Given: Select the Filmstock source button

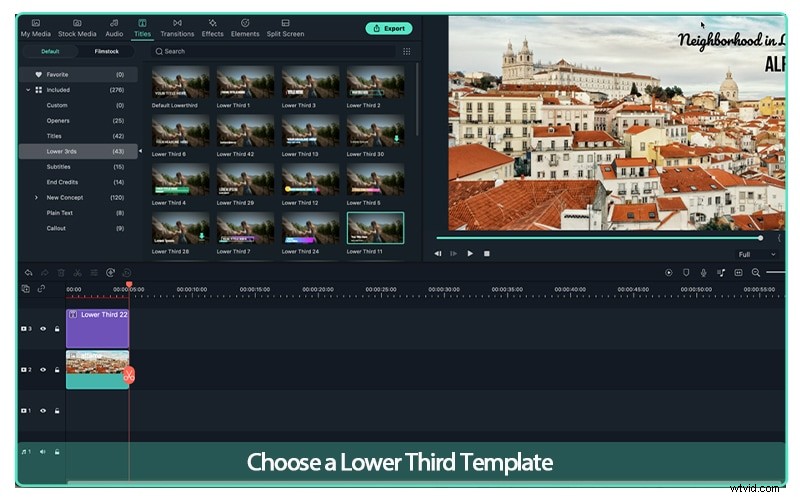Looking at the screenshot, I should click(x=105, y=51).
